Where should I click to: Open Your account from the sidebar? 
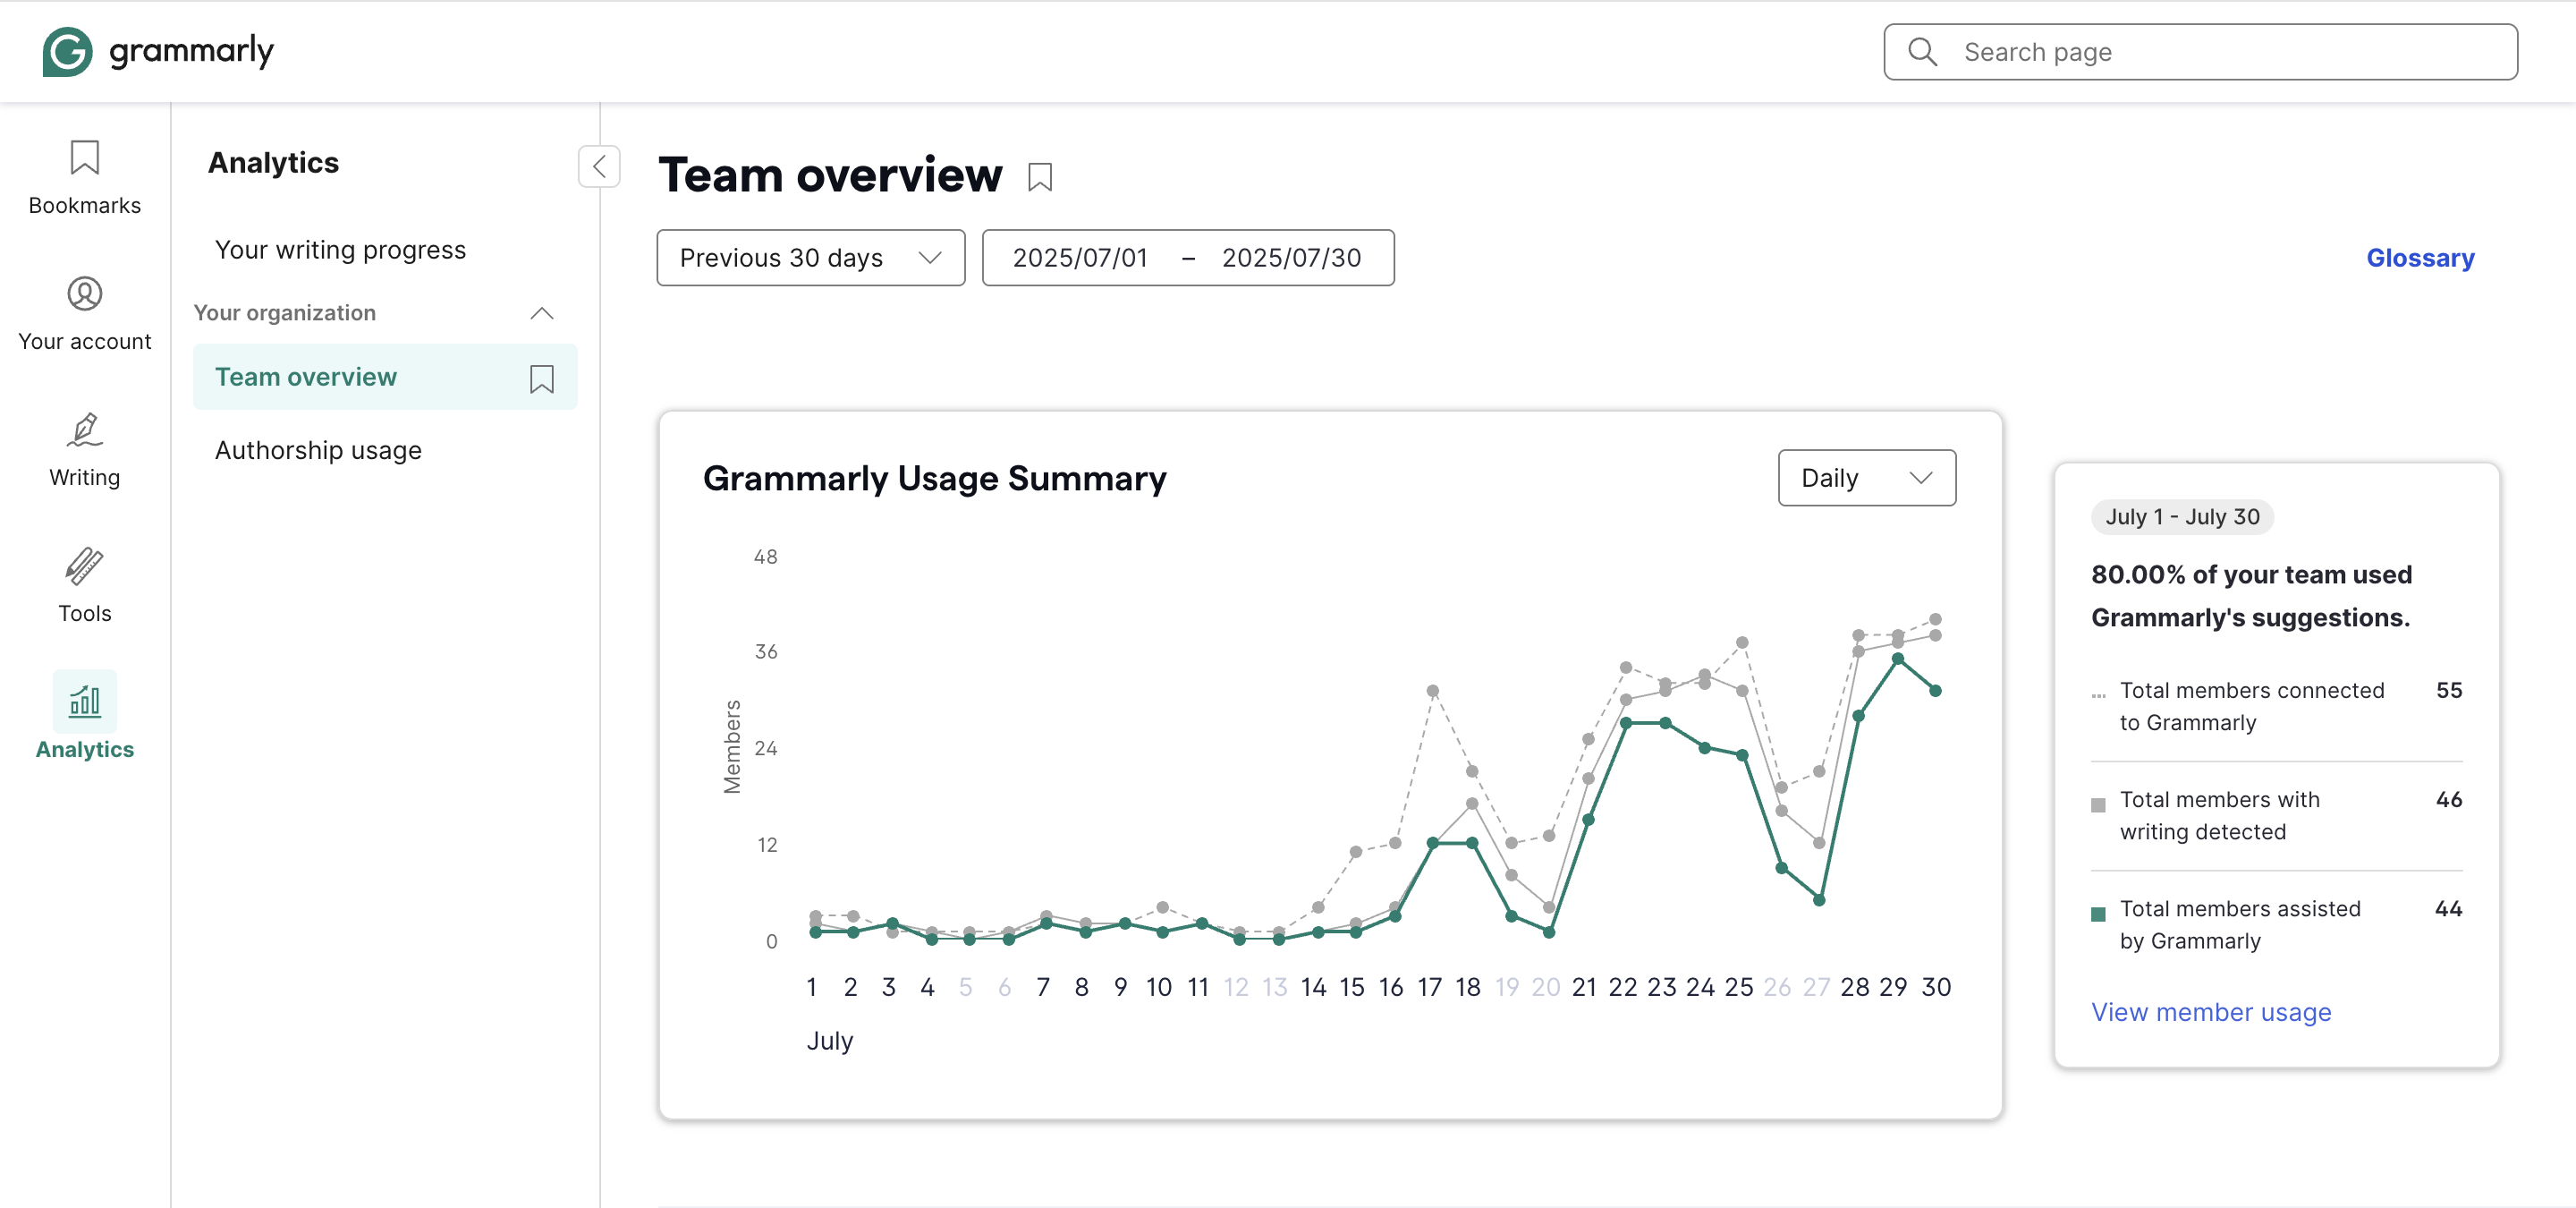84,312
